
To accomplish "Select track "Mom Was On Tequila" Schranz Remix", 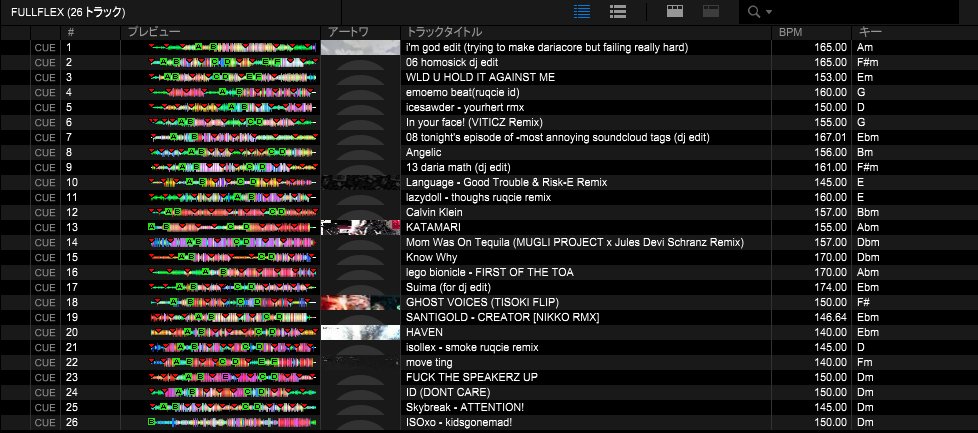I will [574, 242].
